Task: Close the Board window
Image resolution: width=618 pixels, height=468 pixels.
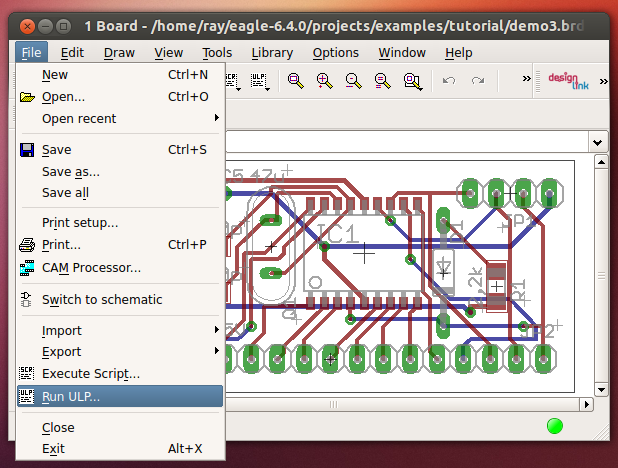Action: click(x=27, y=27)
